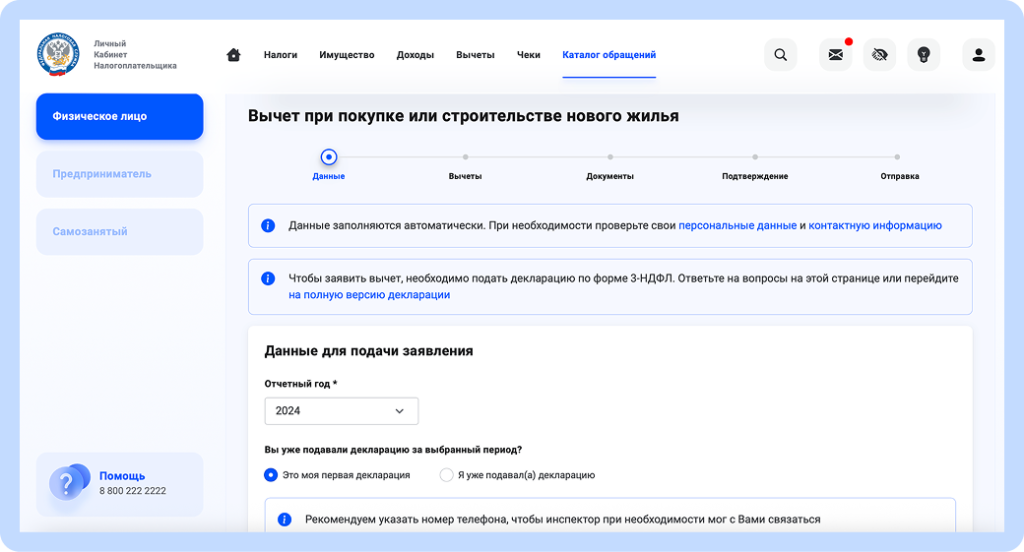The image size is (1024, 552).
Task: Open the user profile icon
Action: (x=978, y=55)
